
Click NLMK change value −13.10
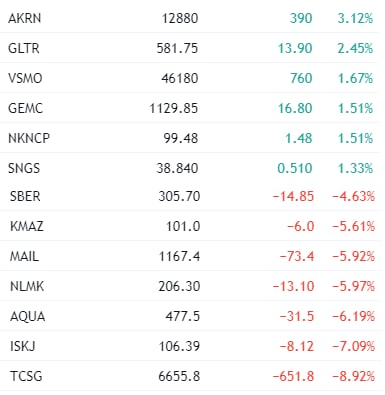(293, 286)
